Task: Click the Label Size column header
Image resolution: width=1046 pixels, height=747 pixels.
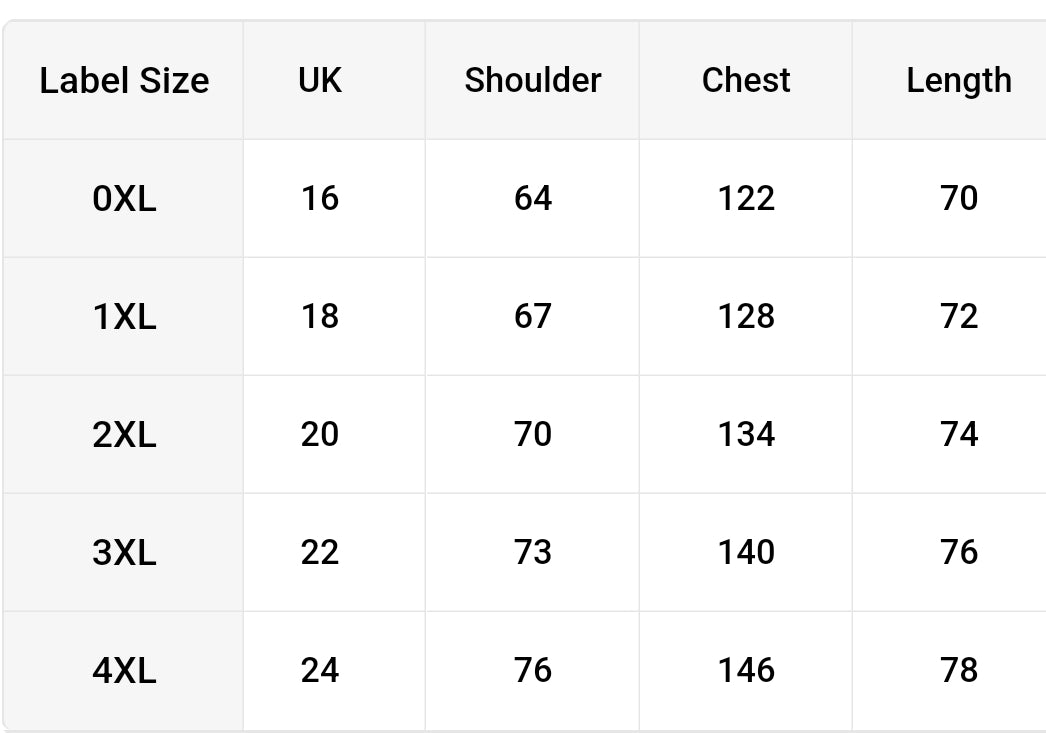Action: click(124, 81)
